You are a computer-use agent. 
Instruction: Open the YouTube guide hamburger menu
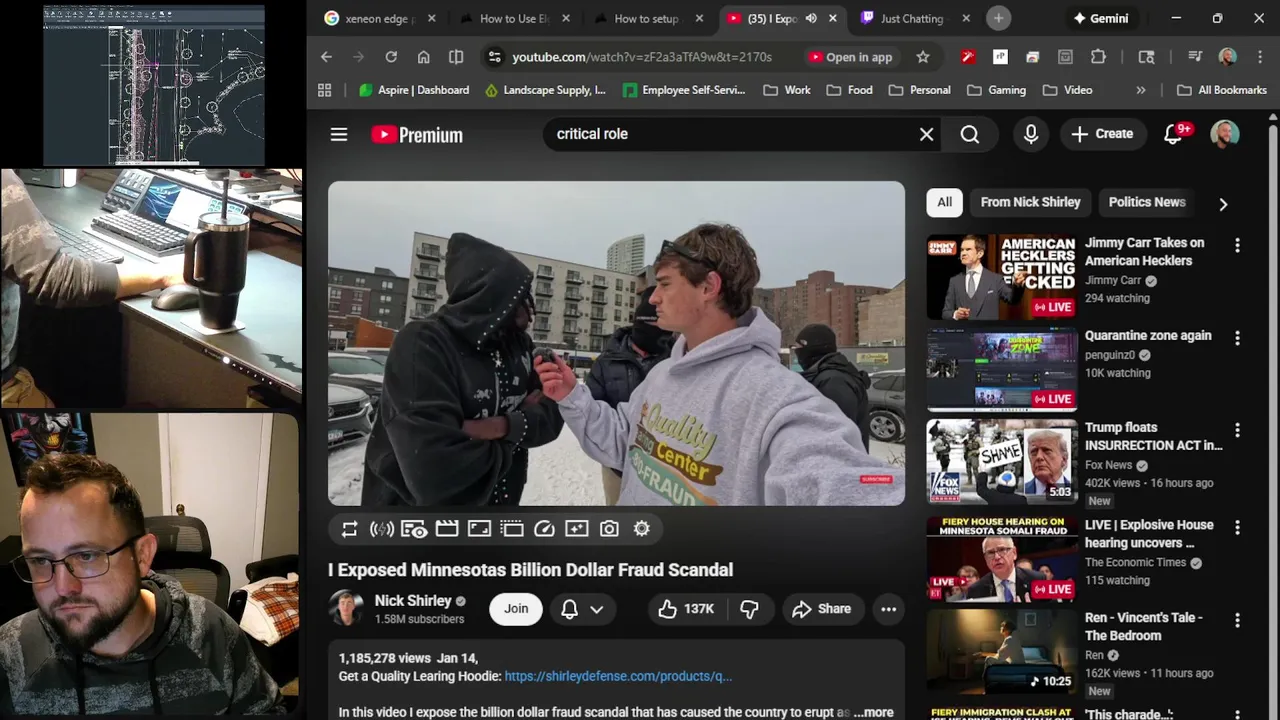[x=339, y=134]
